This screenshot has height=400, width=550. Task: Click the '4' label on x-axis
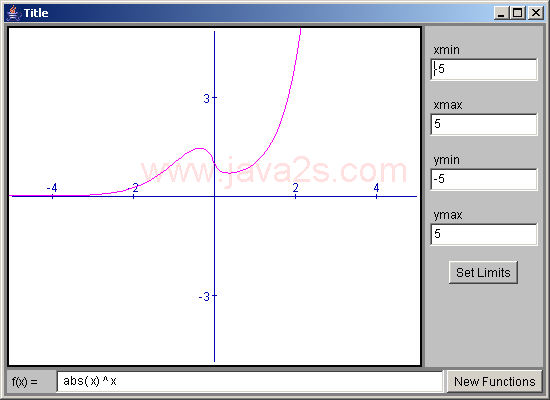(376, 188)
